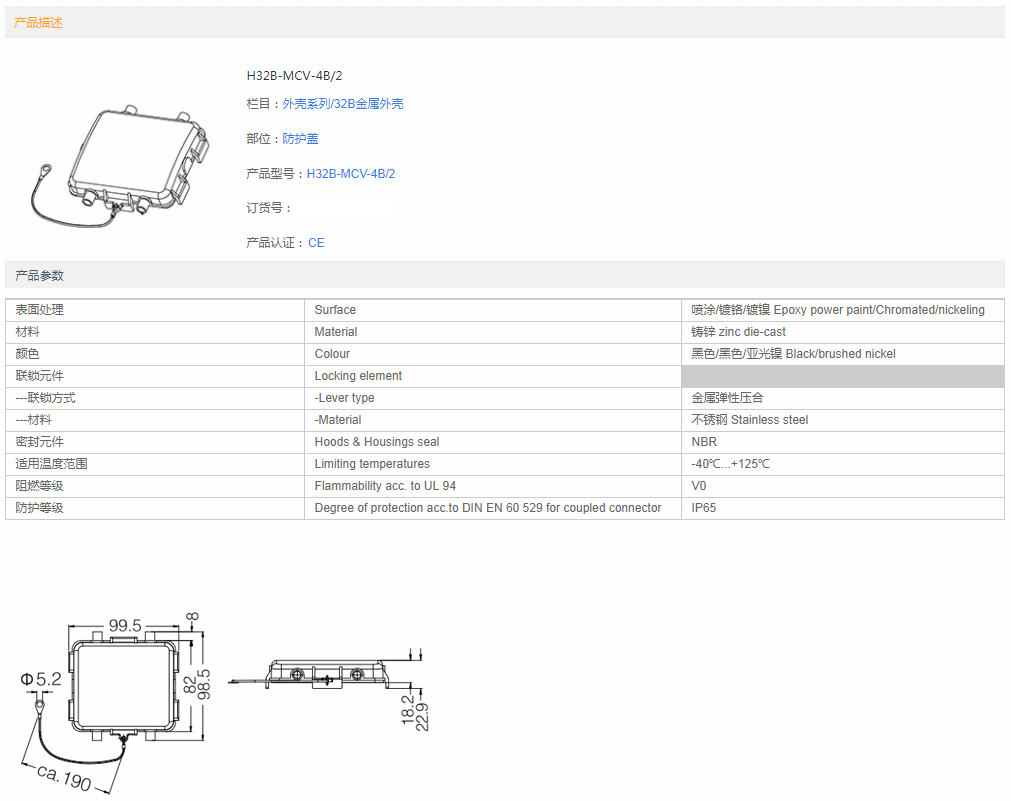This screenshot has width=1011, height=801.
Task: Select the 表面处理 table cell
Action: pyautogui.click(x=40, y=310)
